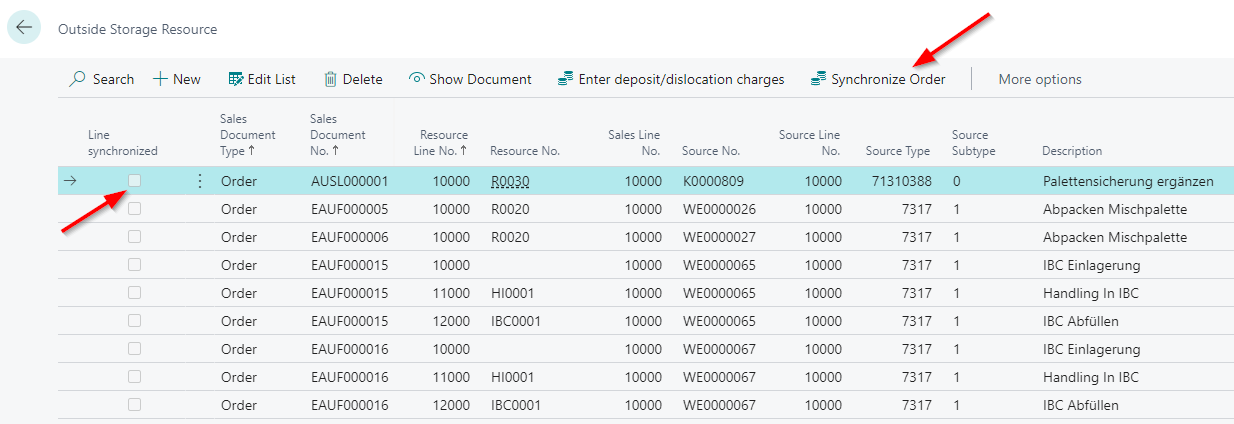Click the Synchronize Order button label
Image resolution: width=1234 pixels, height=424 pixels.
[x=888, y=79]
